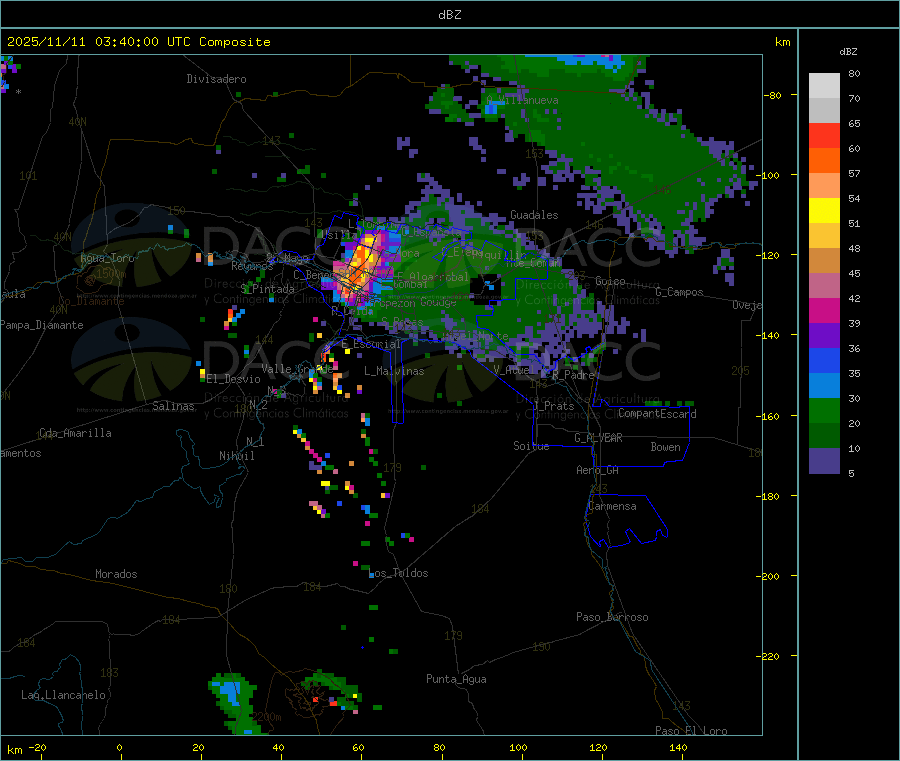Image resolution: width=900 pixels, height=761 pixels.
Task: Click the 'dBZ' title at top center
Action: [x=449, y=15]
